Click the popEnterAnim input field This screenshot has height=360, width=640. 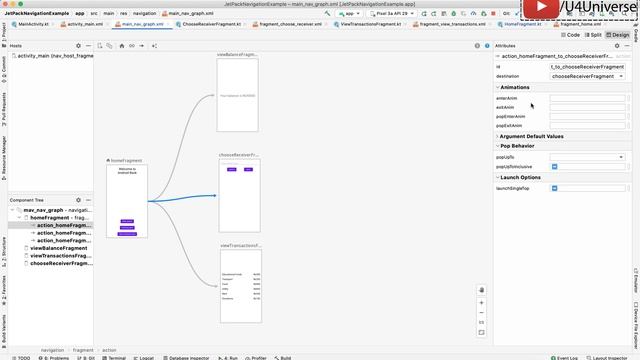click(x=587, y=117)
